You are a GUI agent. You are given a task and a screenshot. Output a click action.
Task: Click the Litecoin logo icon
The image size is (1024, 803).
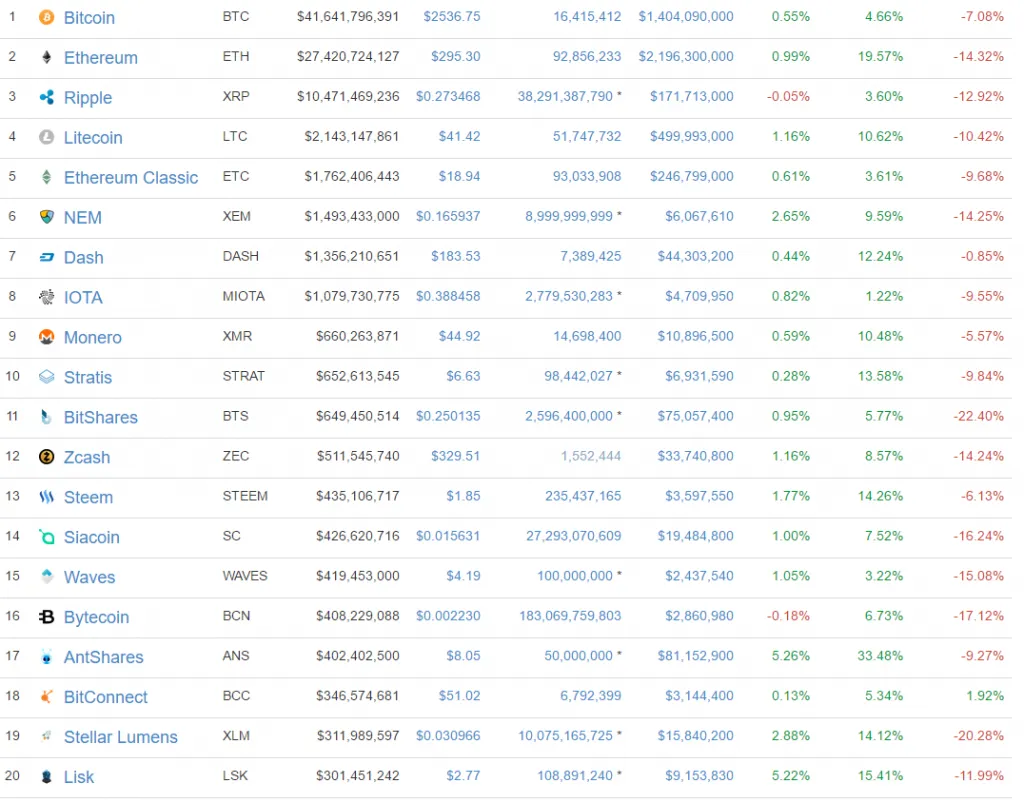pyautogui.click(x=46, y=137)
